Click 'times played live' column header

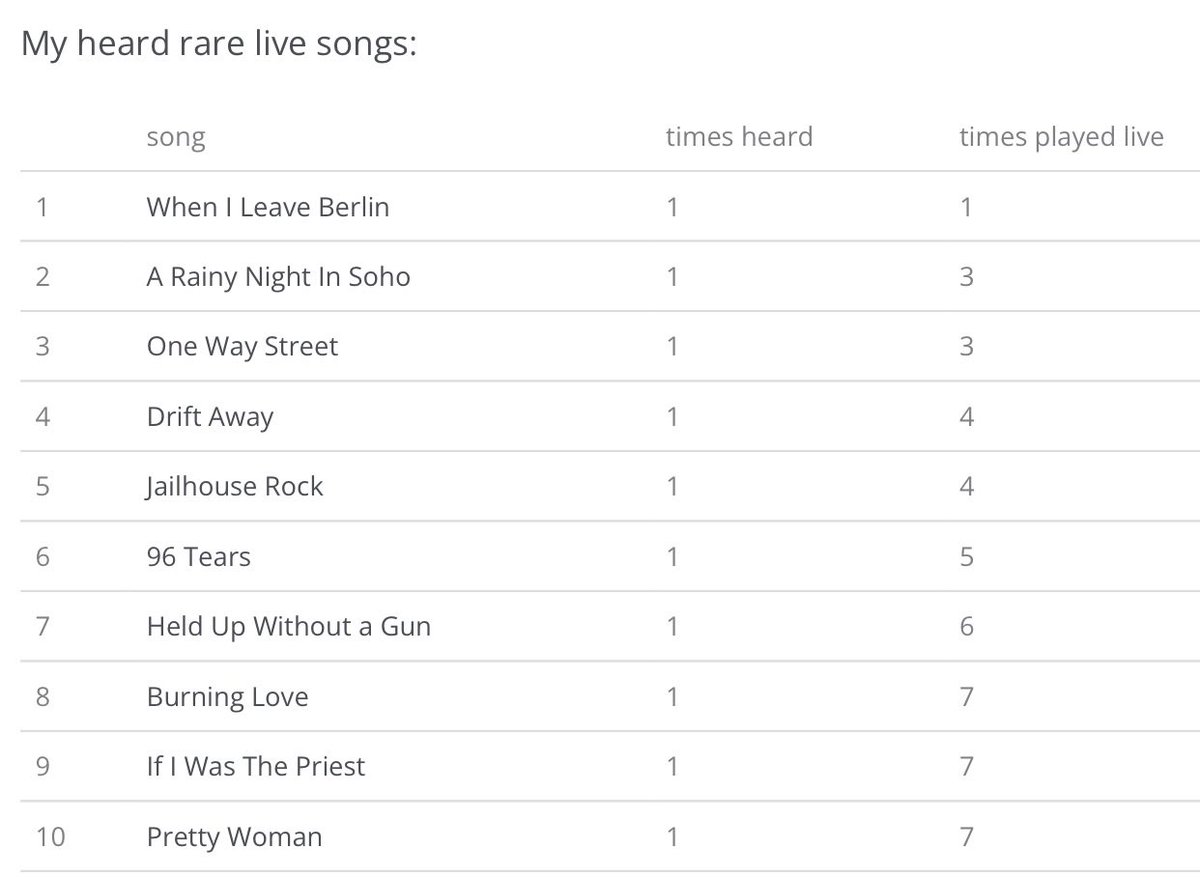pyautogui.click(x=1060, y=137)
